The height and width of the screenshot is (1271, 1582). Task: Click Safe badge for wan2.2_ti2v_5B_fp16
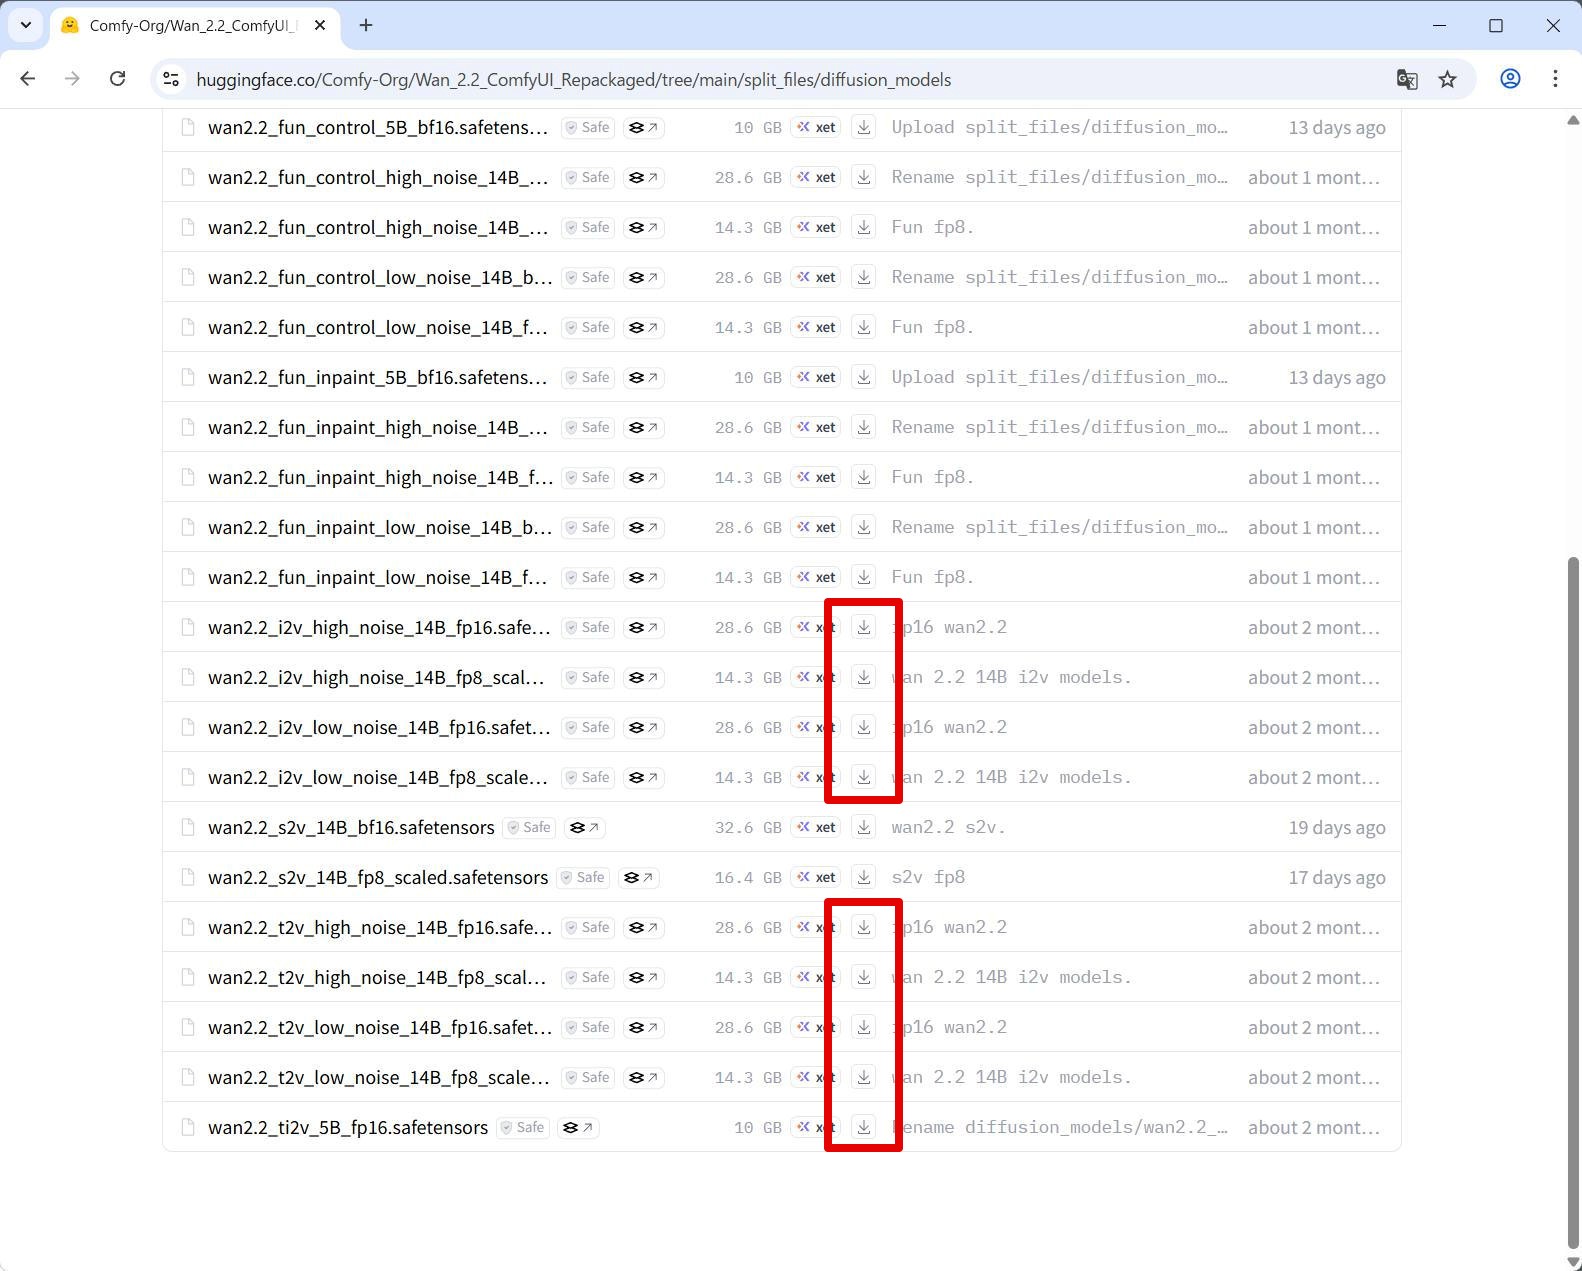tap(523, 1127)
